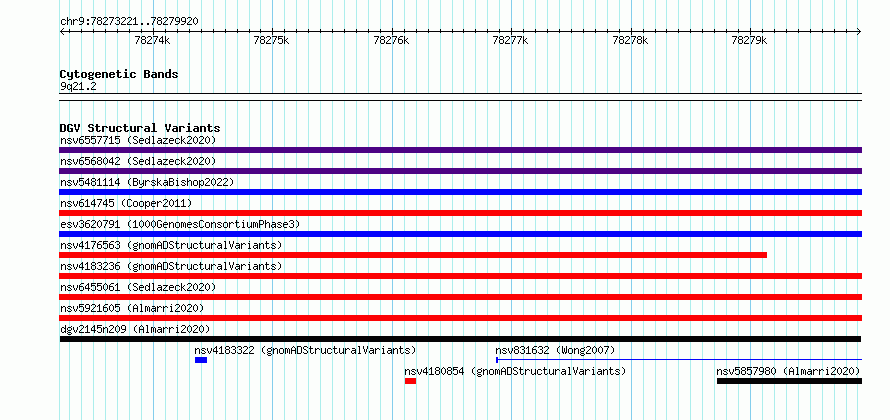
Task: Select the dgv2145n209 black variant bar
Action: coord(460,339)
